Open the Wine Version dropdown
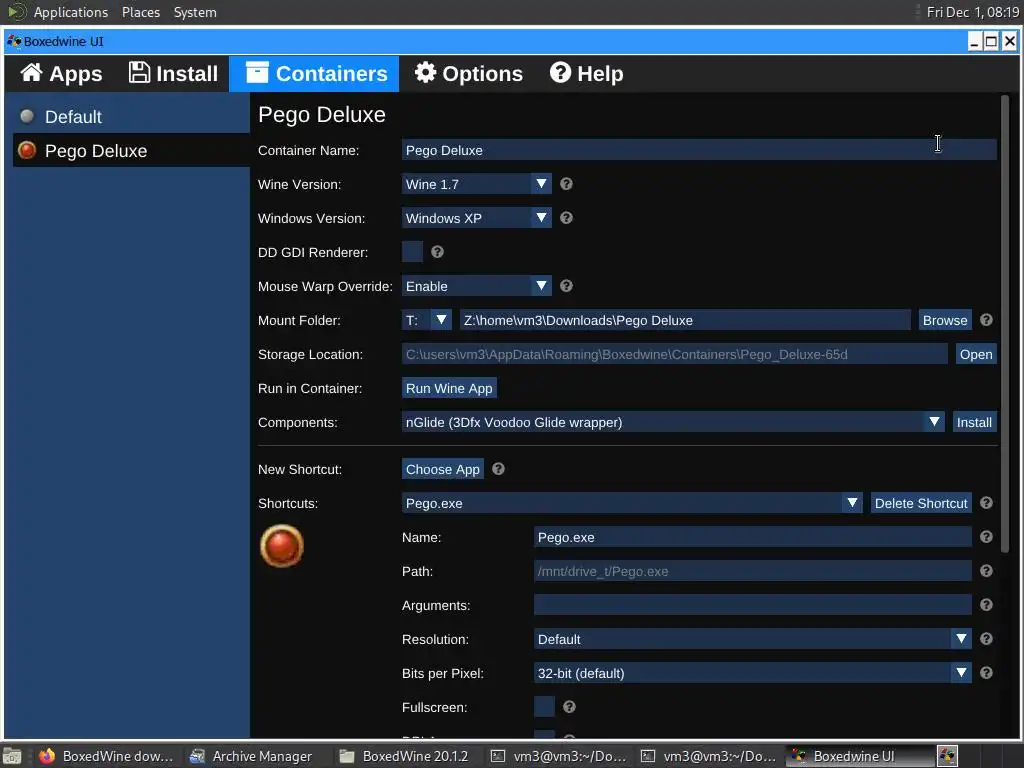 pos(476,184)
